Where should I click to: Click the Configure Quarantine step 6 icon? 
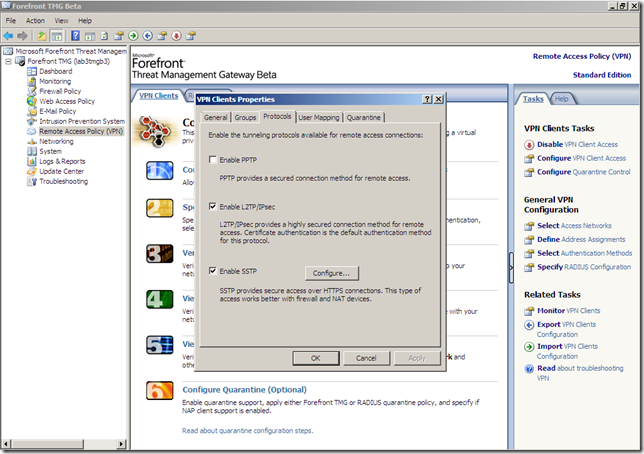tap(160, 390)
